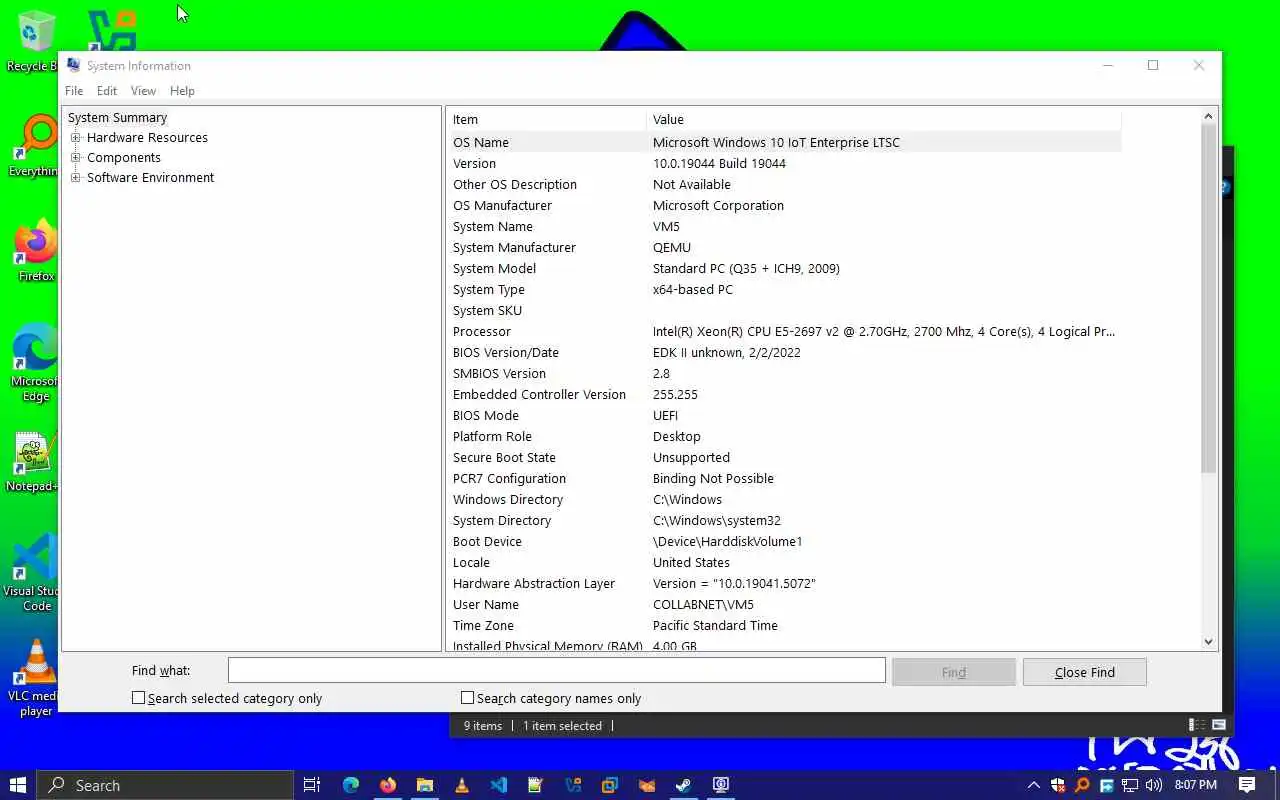Open the Microsoft Edge desktop shortcut

click(x=34, y=362)
